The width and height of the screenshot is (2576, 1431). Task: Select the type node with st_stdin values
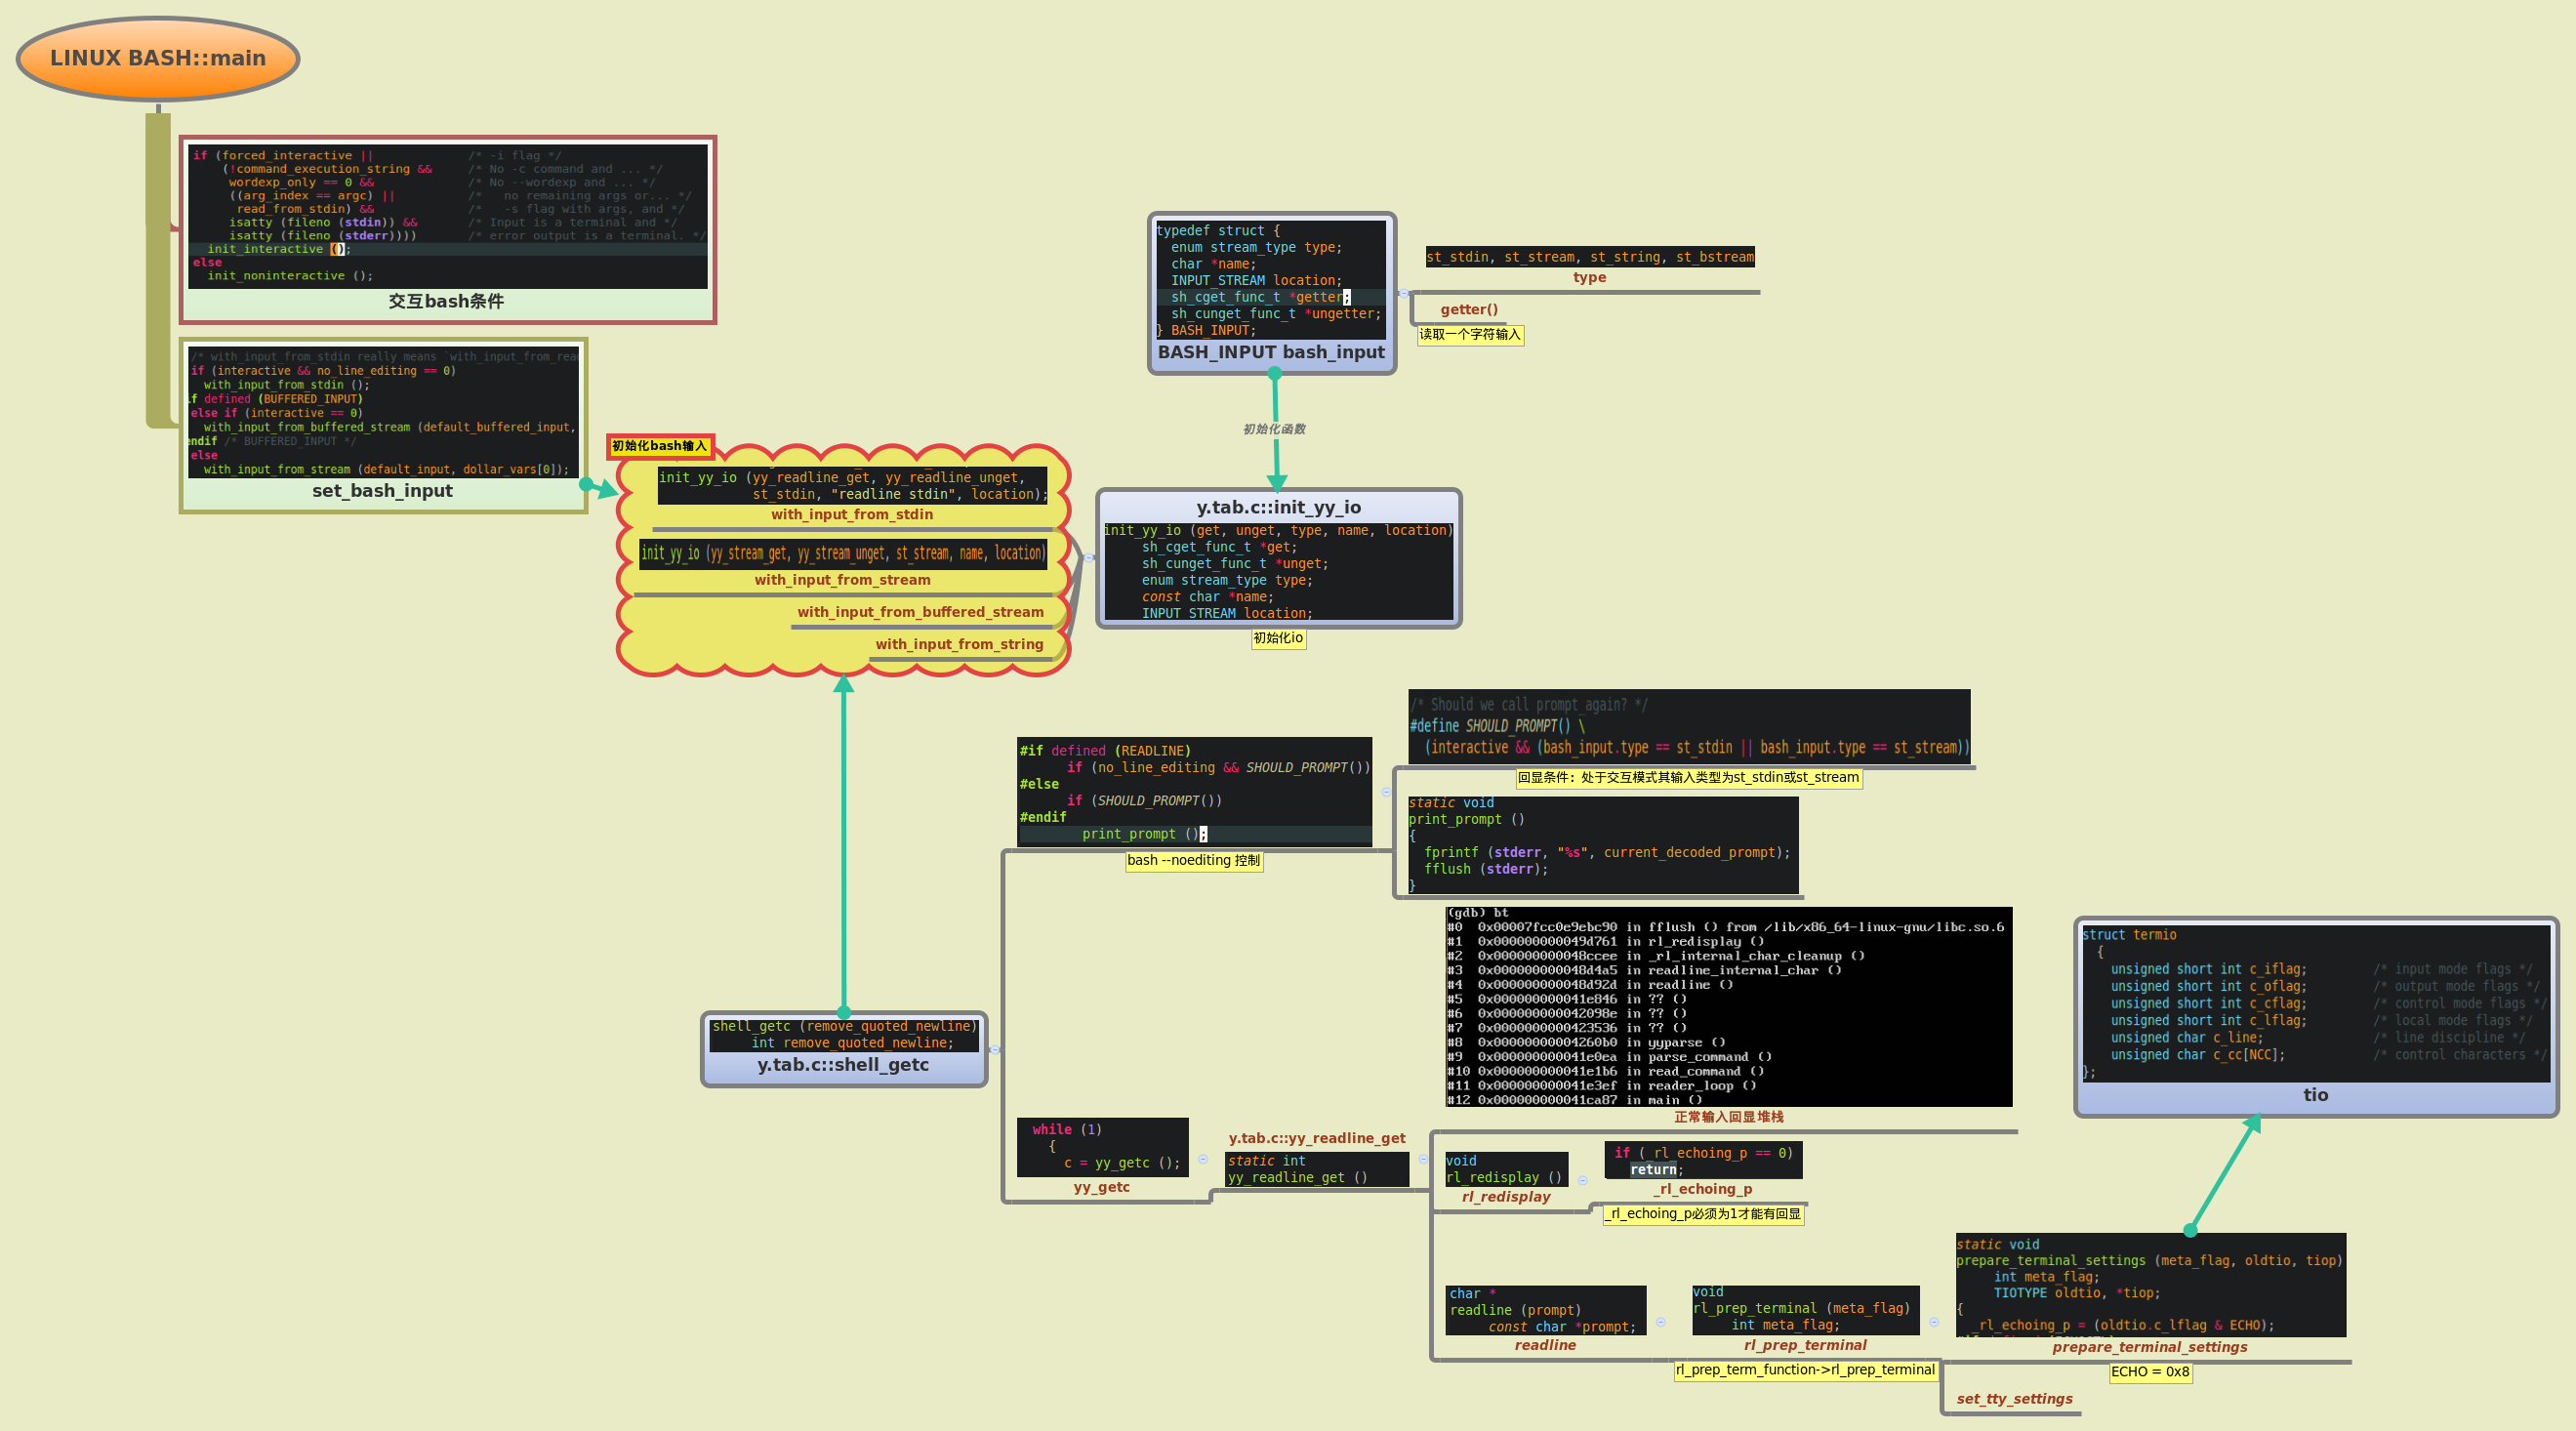(1590, 266)
